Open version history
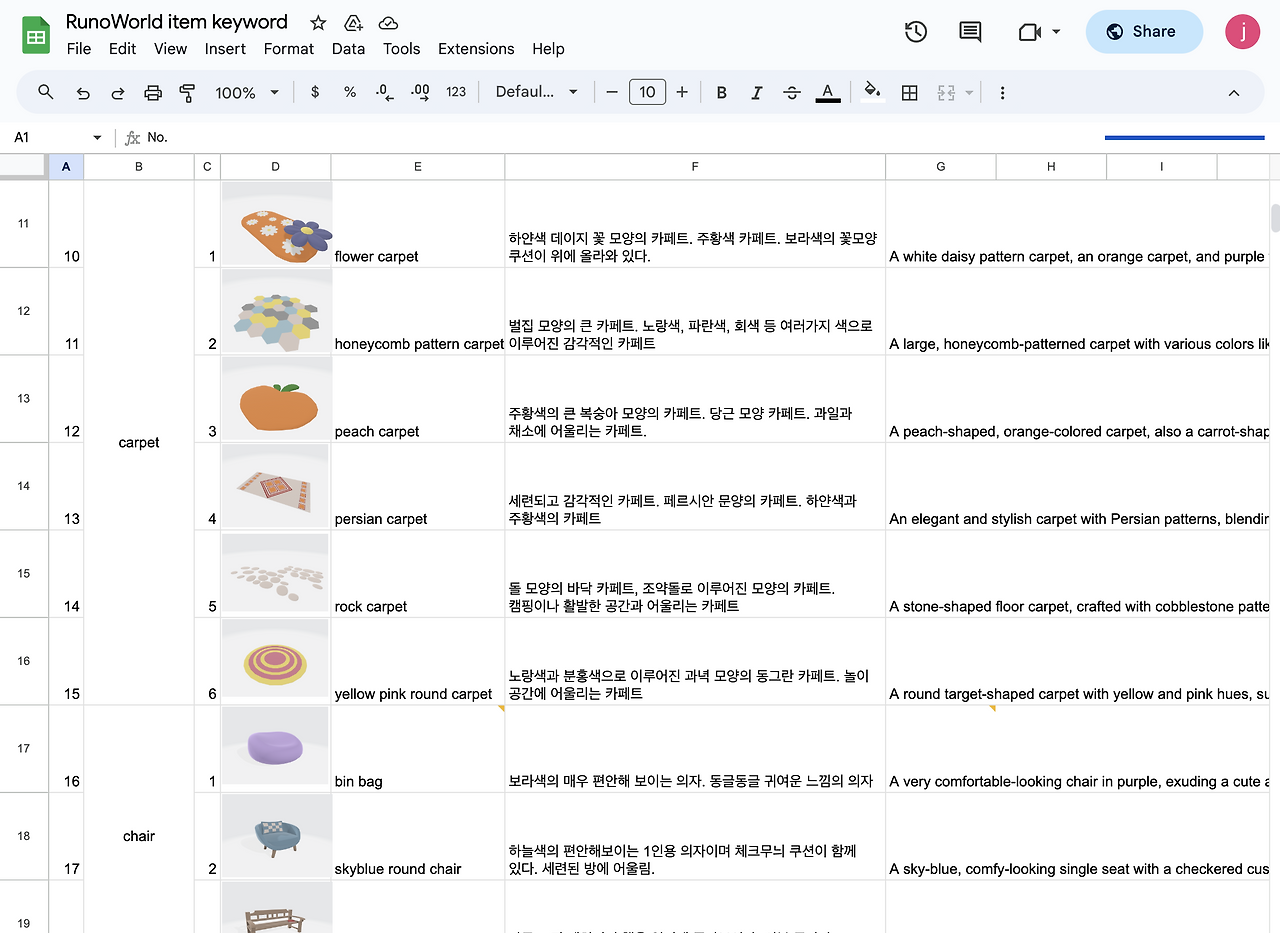Screen dimensions: 1280x933 (915, 31)
